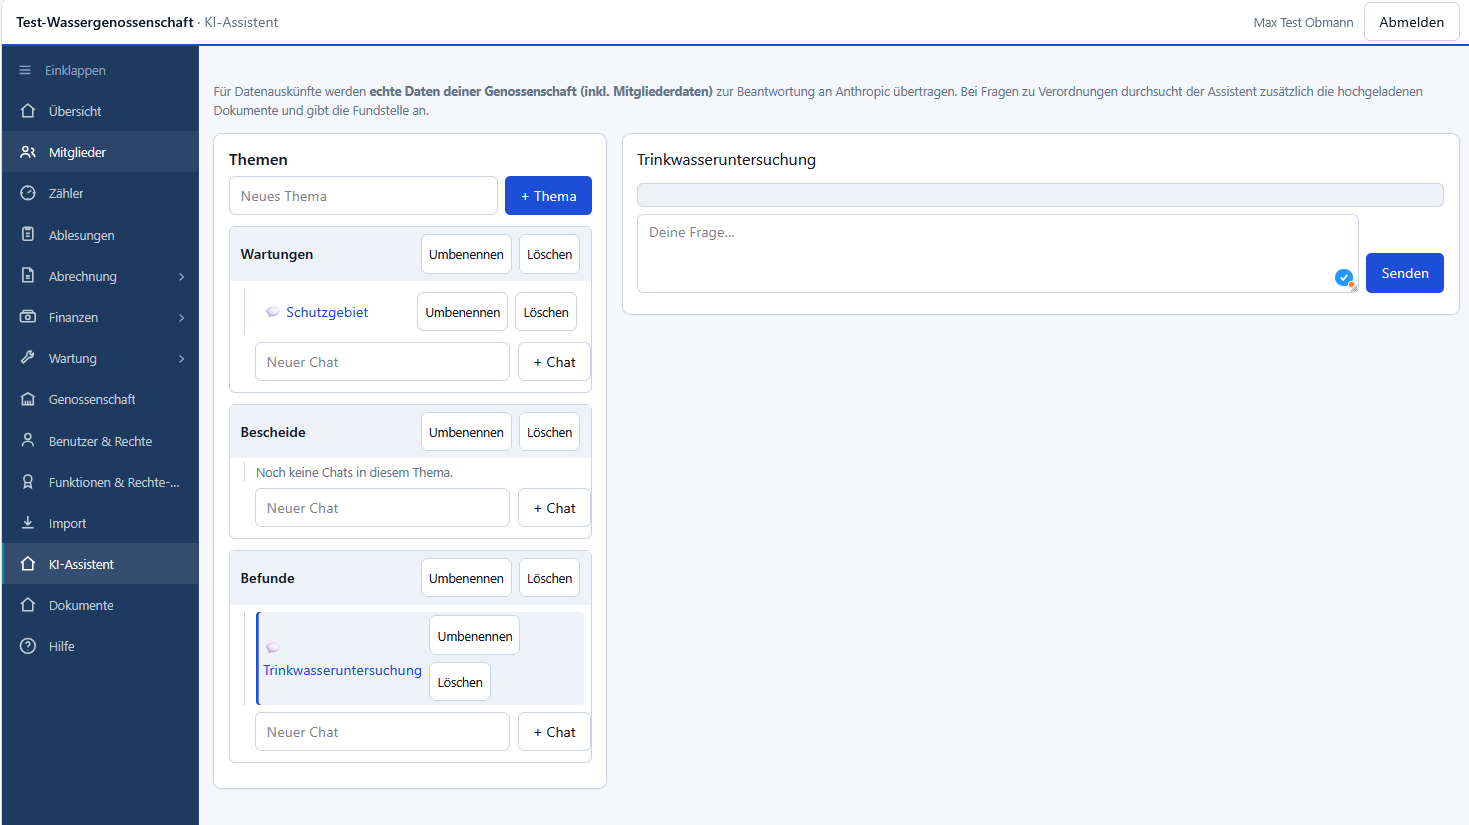Open Hilfe page
Screen dimensions: 1469x825
(x=100, y=646)
